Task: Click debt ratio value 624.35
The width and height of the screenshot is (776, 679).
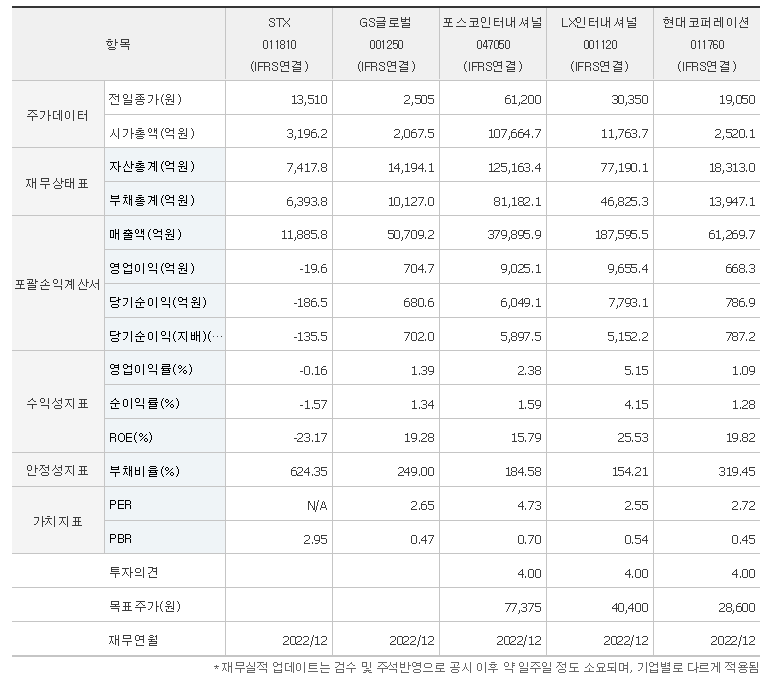Action: [x=309, y=472]
